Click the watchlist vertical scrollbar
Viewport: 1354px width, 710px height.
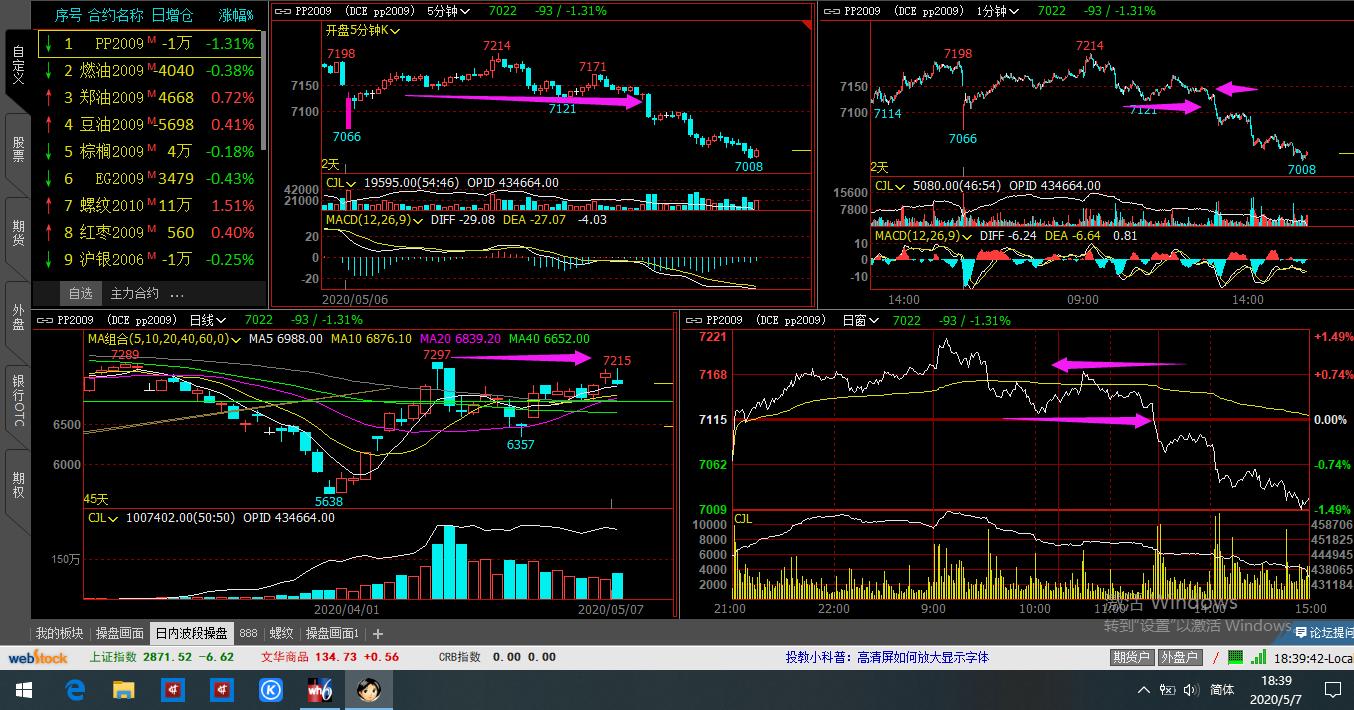coord(265,90)
